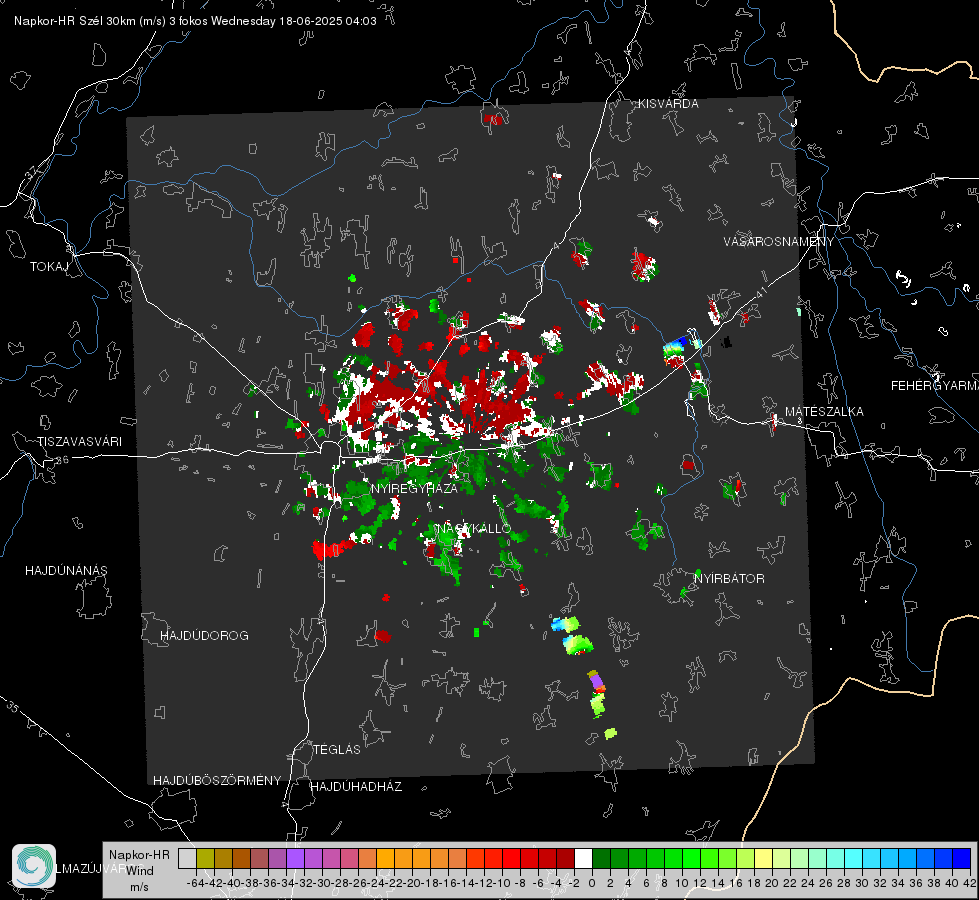The image size is (979, 900).
Task: Click the TOKAJ city label
Action: 49,267
